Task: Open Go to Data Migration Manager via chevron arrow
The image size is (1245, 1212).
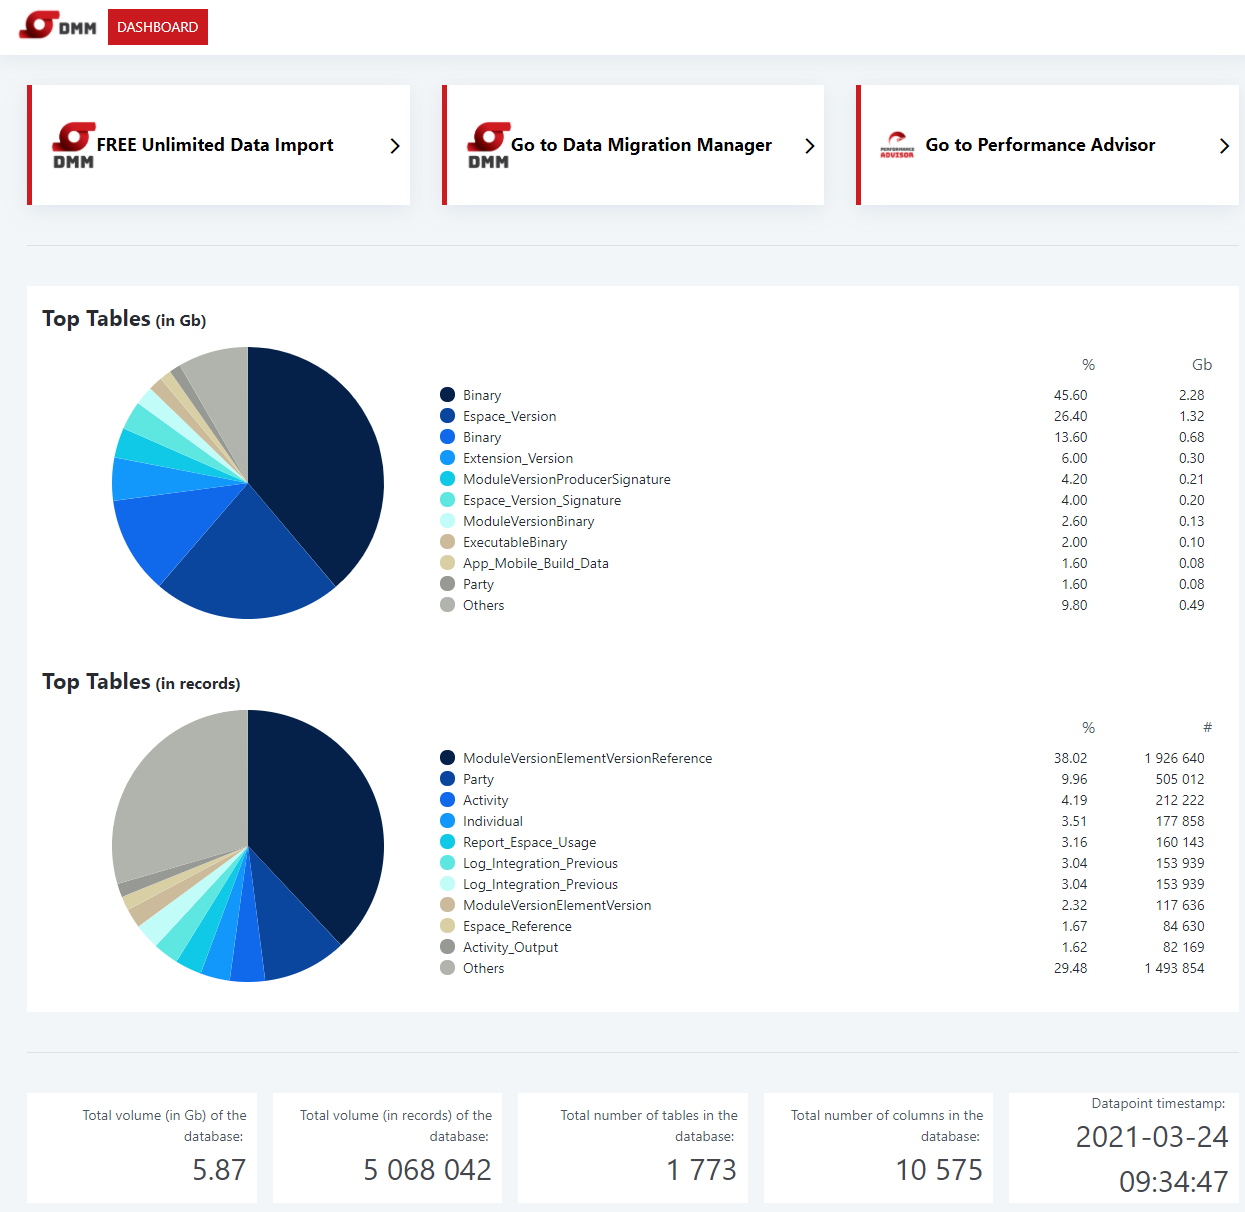Action: tap(809, 145)
